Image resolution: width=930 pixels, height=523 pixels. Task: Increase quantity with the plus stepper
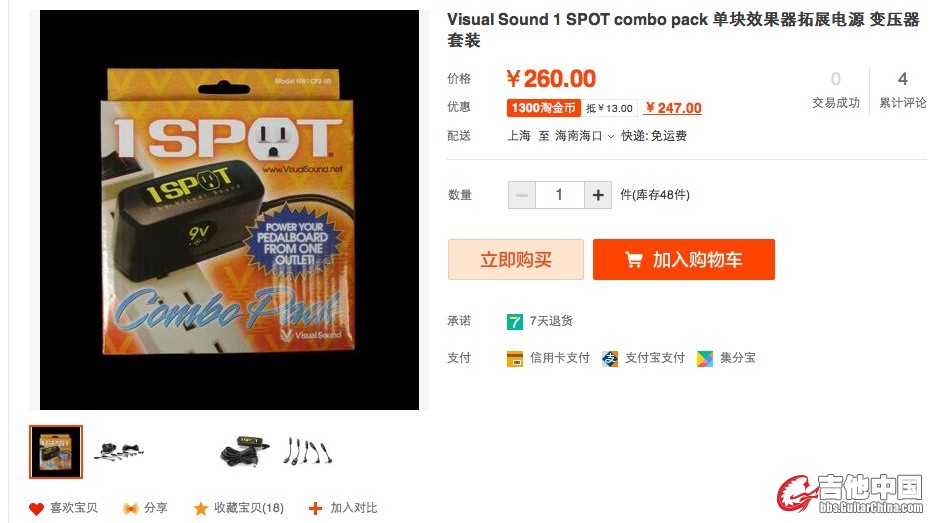click(x=598, y=195)
